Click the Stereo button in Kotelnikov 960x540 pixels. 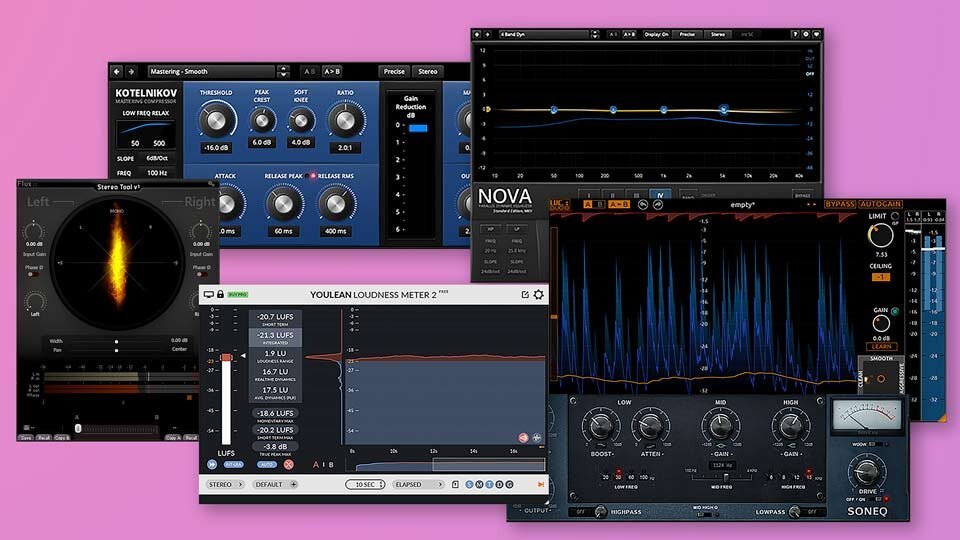427,72
